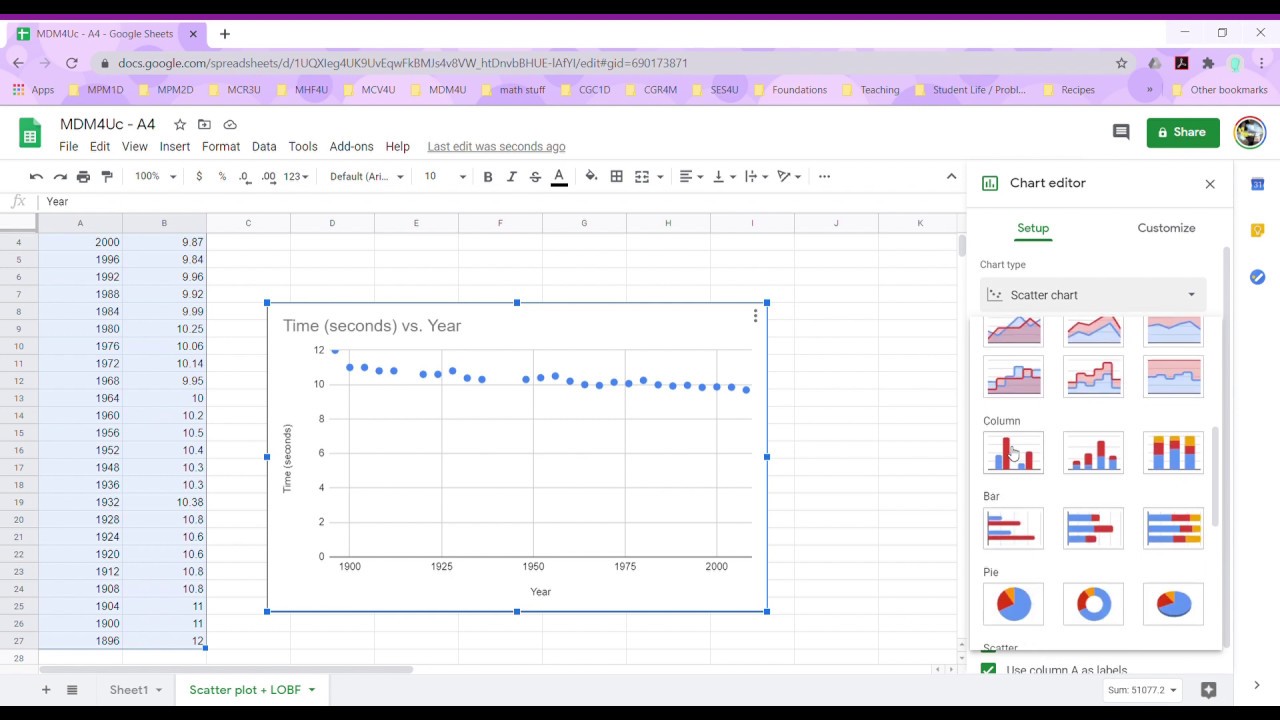Switch to the Setup tab

click(x=1033, y=228)
